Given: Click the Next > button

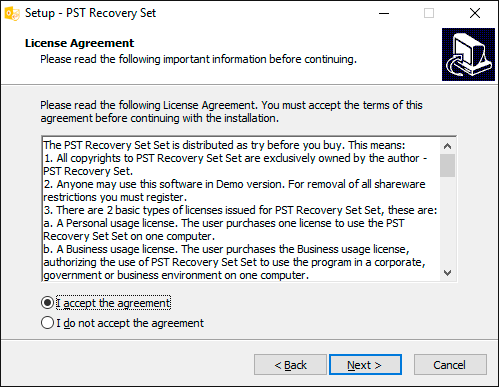Looking at the screenshot, I should coord(365,365).
